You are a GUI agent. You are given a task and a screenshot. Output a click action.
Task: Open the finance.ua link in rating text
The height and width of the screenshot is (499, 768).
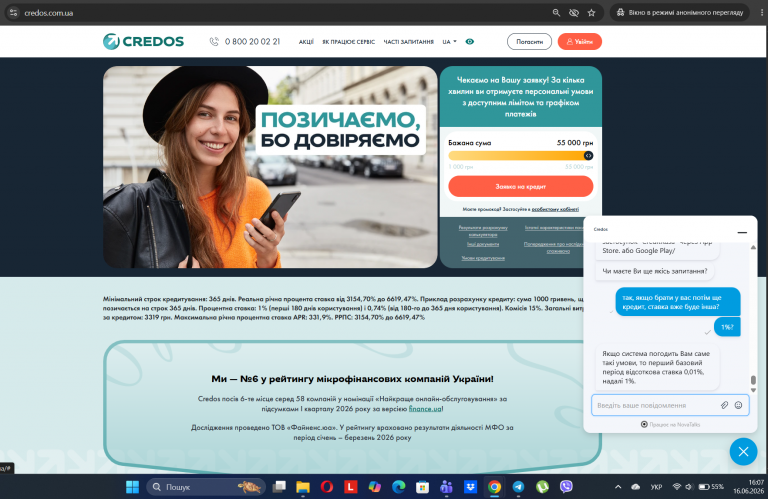coord(425,408)
